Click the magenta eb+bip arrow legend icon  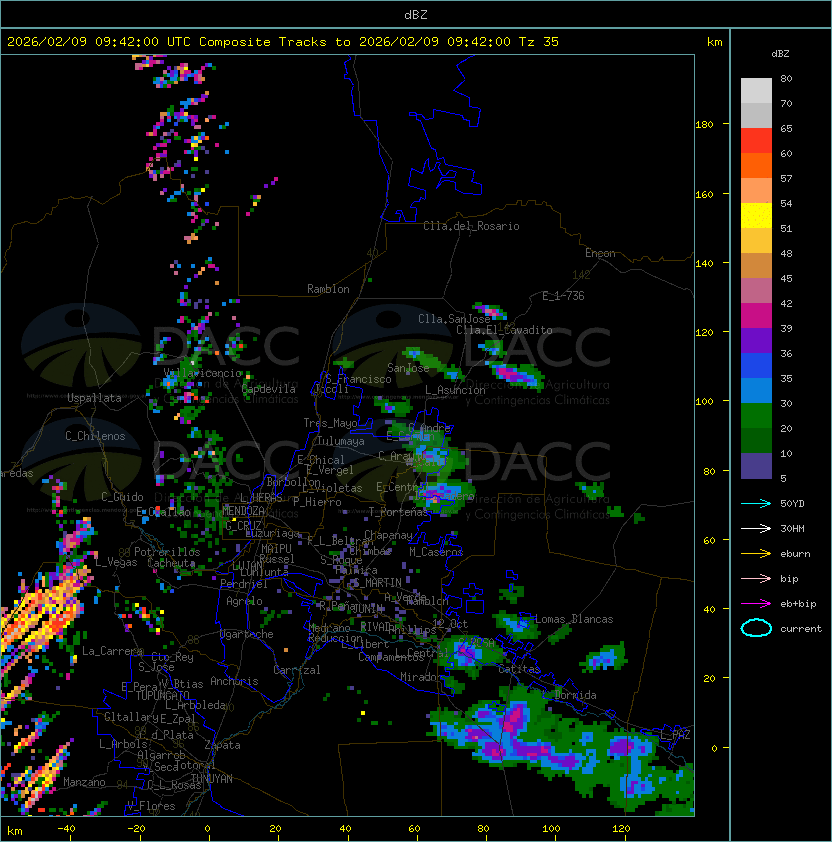[756, 604]
